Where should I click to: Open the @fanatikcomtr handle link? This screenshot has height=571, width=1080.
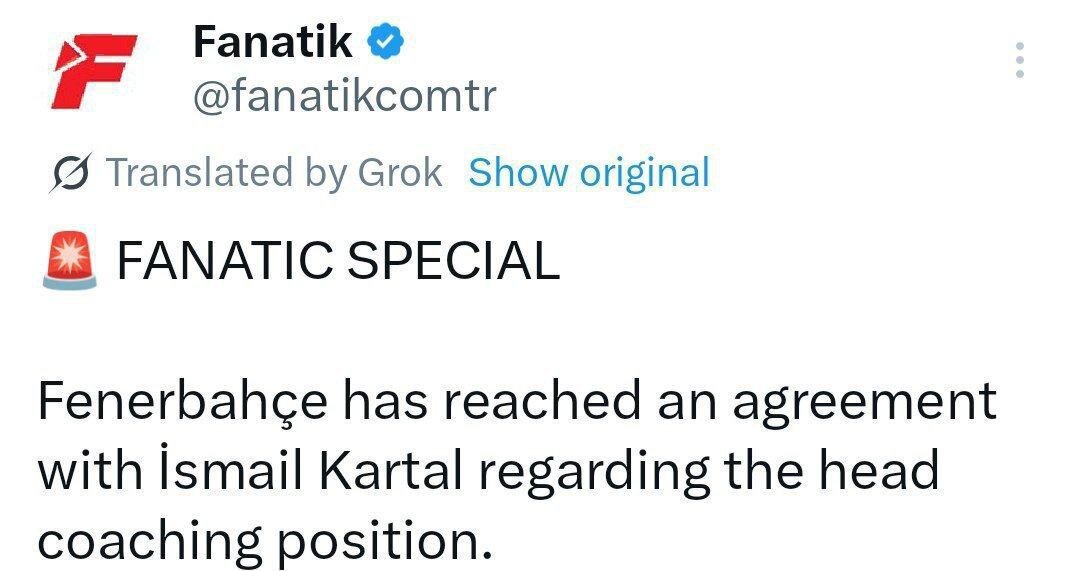tap(343, 97)
